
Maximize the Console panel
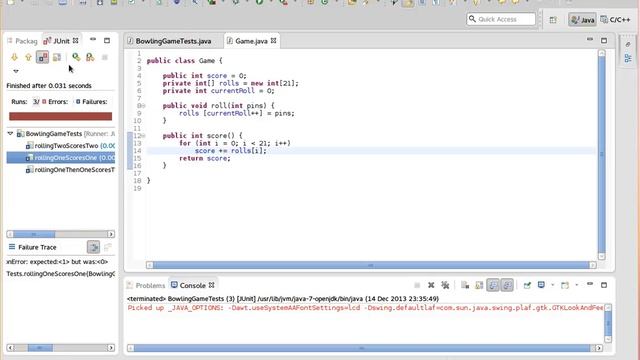point(604,285)
